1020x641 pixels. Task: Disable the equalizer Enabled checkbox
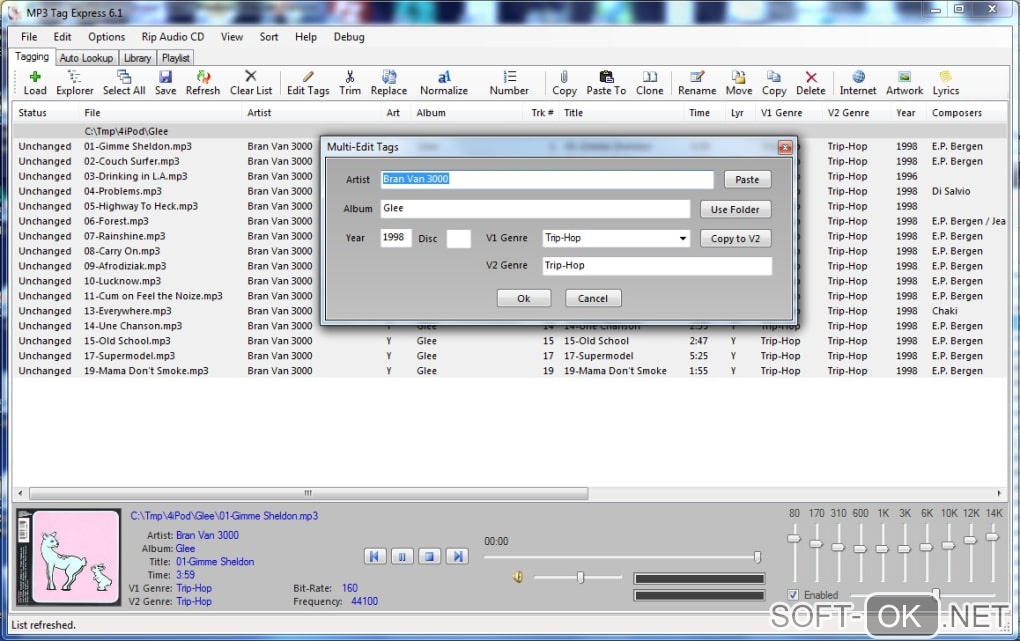[793, 595]
